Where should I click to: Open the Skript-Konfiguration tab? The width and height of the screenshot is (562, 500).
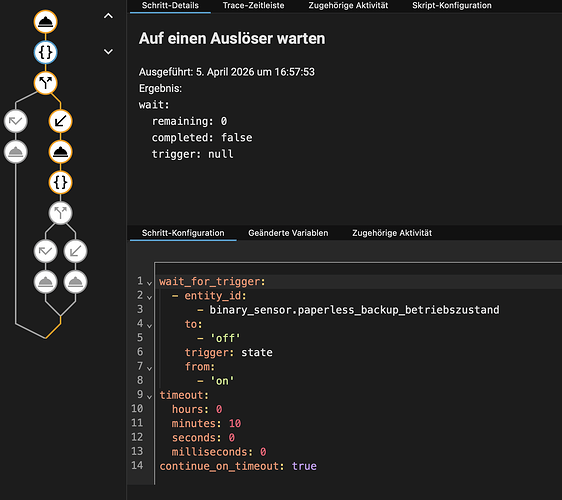point(452,6)
